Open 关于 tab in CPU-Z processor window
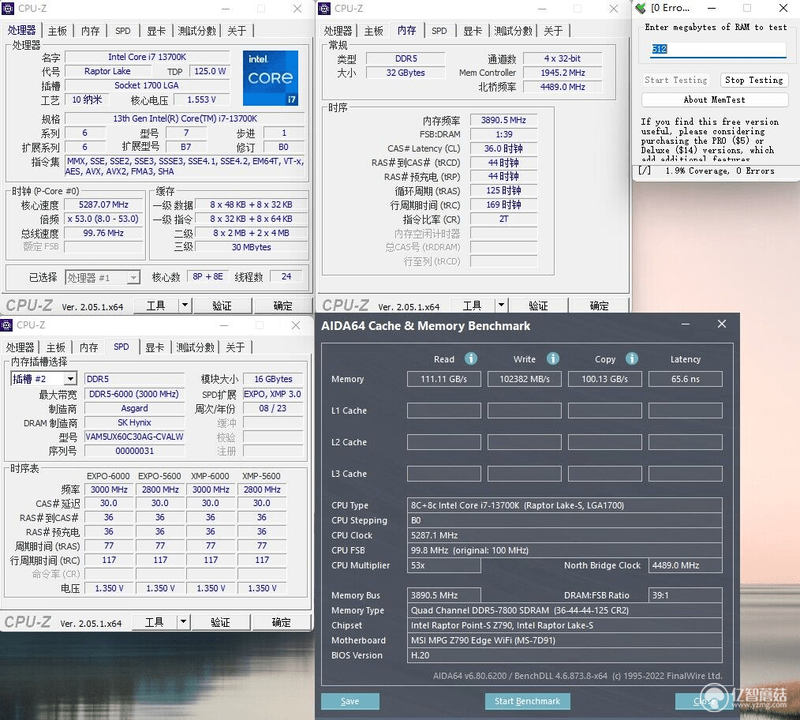 click(237, 31)
